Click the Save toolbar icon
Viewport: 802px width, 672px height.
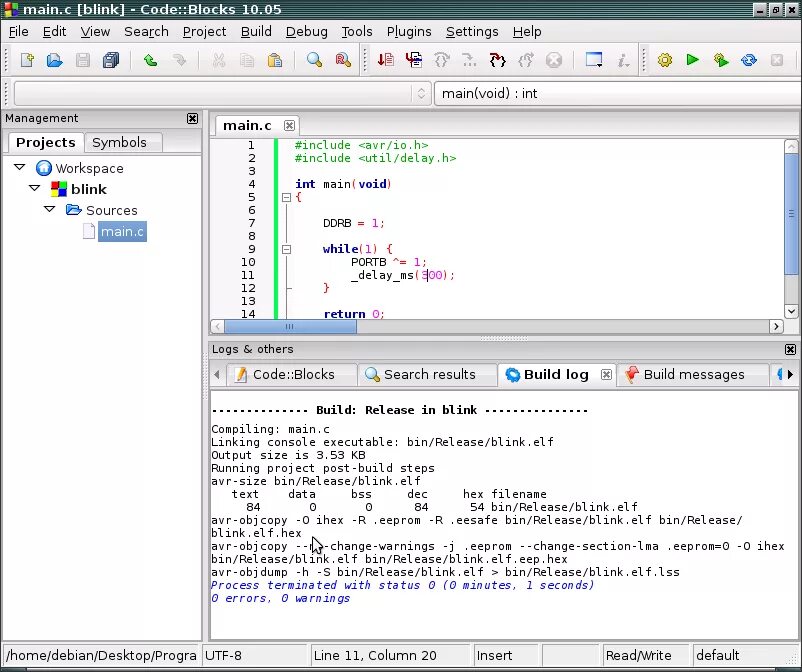83,60
